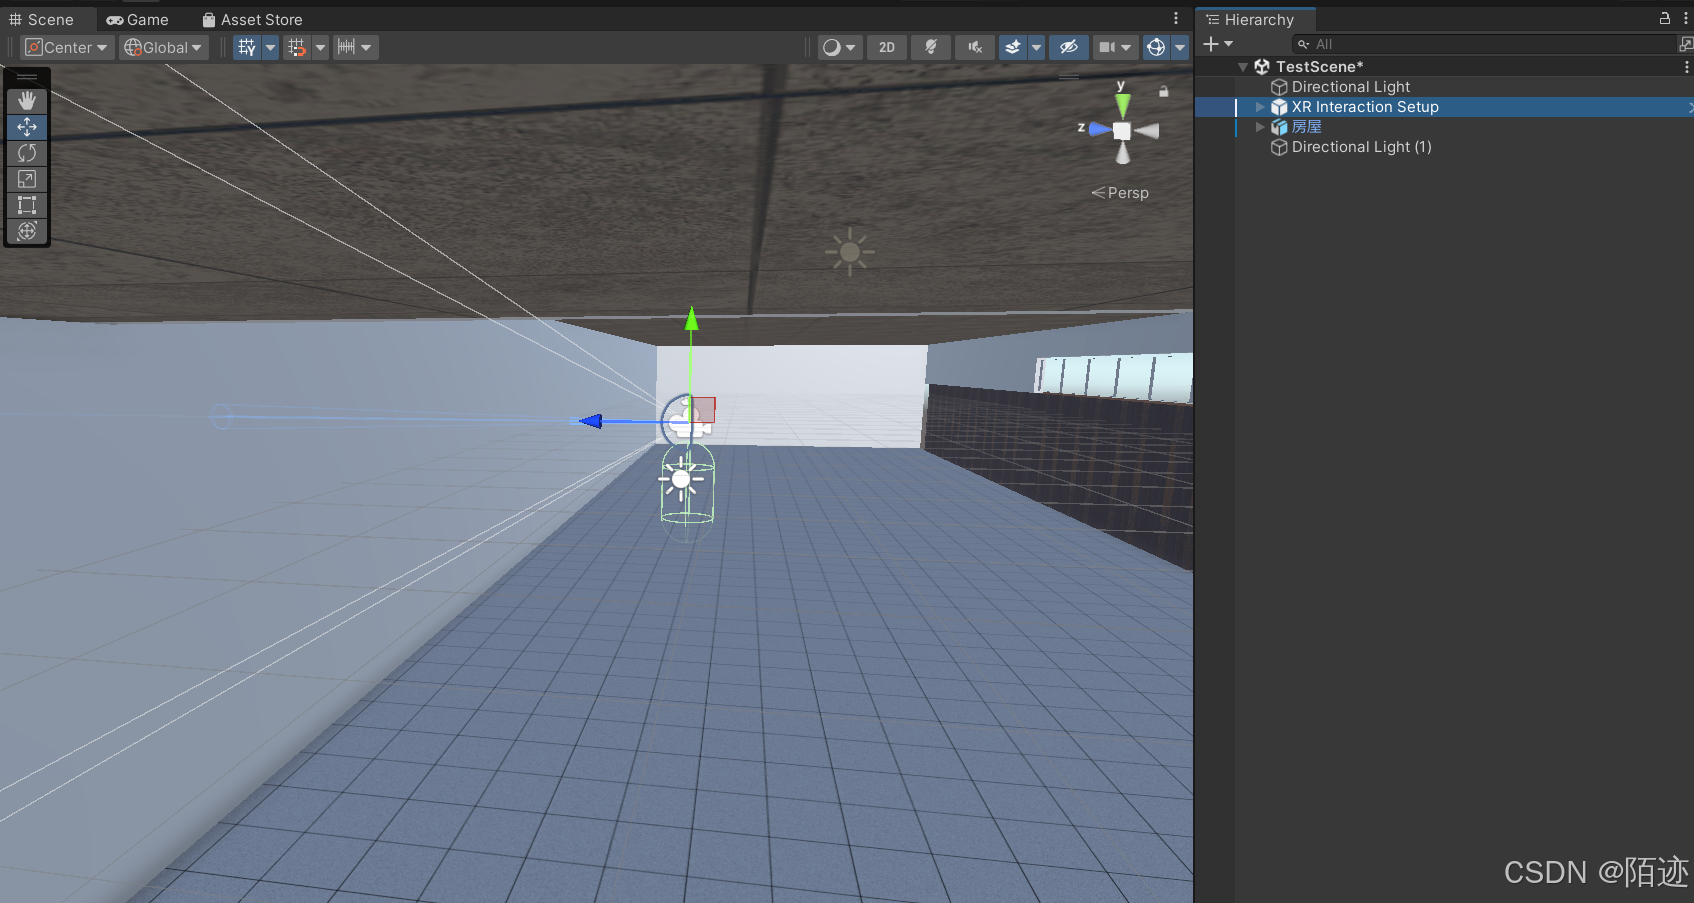Open Gizmos options dropdown arrow
Image resolution: width=1694 pixels, height=903 pixels.
[1180, 47]
